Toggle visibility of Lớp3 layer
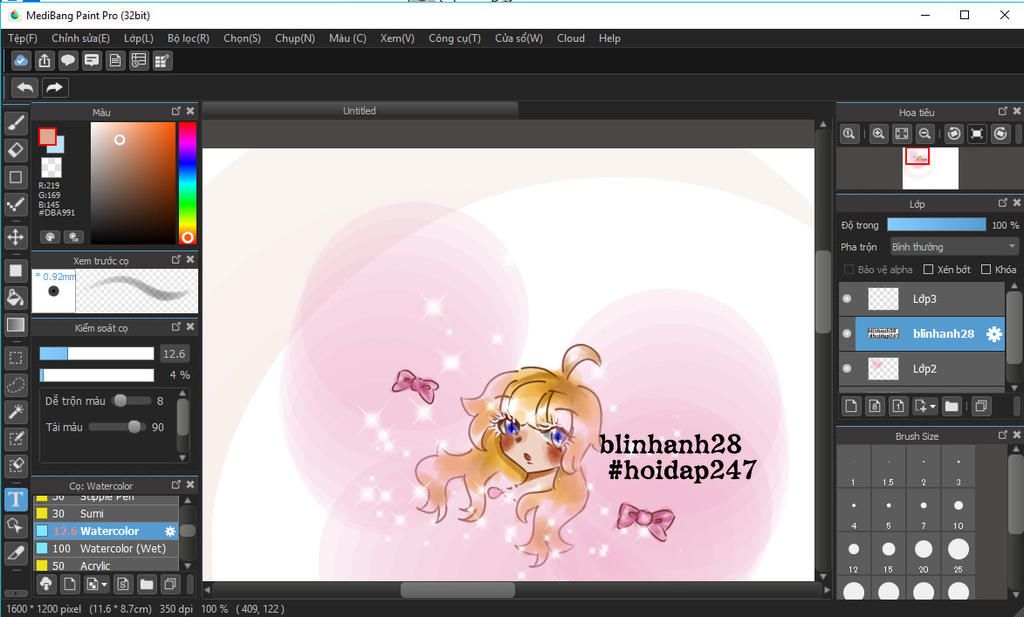 coord(847,298)
